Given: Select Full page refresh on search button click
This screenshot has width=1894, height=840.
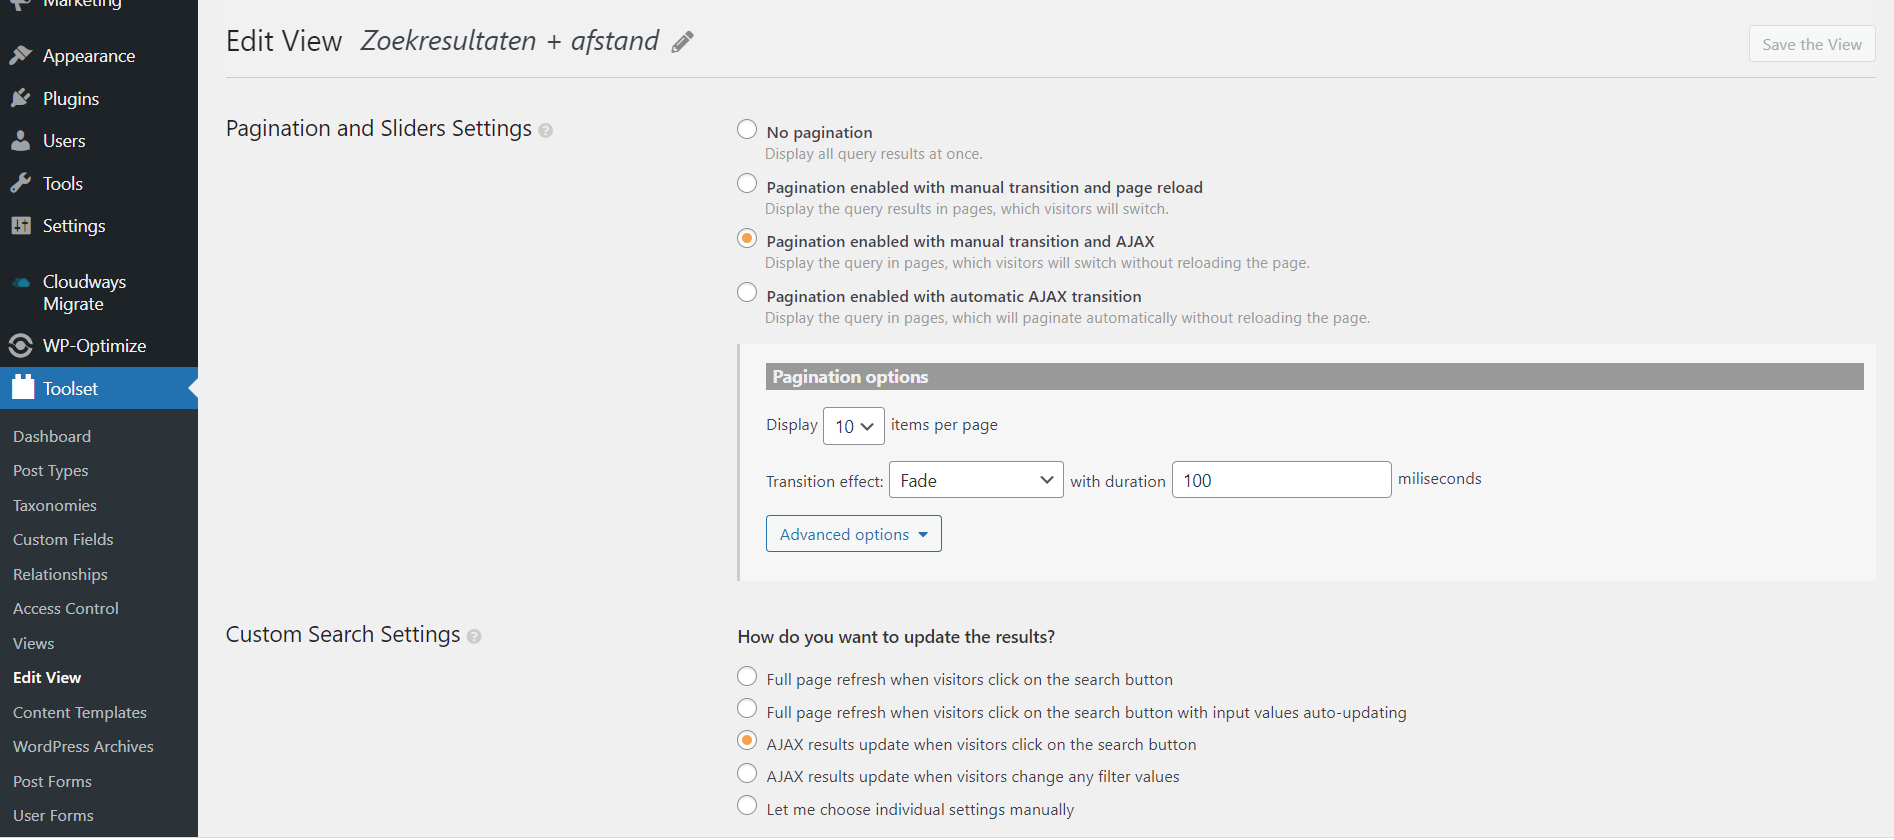Looking at the screenshot, I should pos(747,677).
